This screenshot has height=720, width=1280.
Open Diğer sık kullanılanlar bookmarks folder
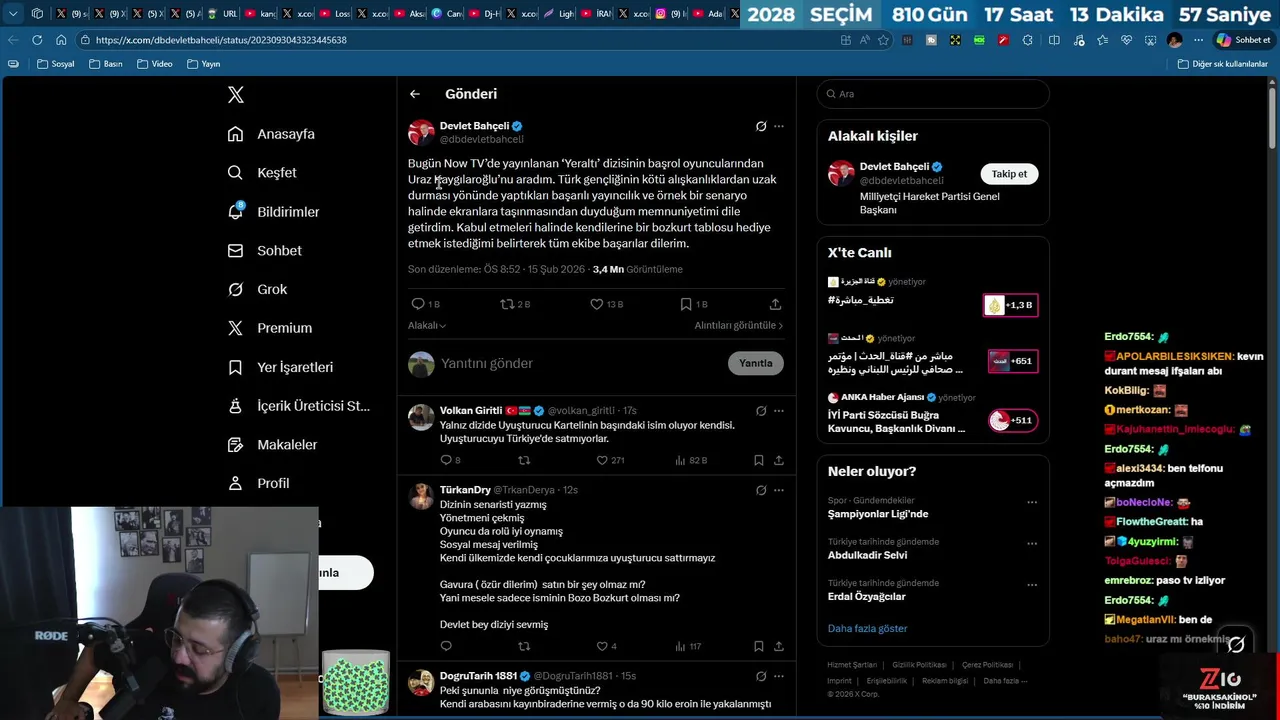tap(1222, 64)
